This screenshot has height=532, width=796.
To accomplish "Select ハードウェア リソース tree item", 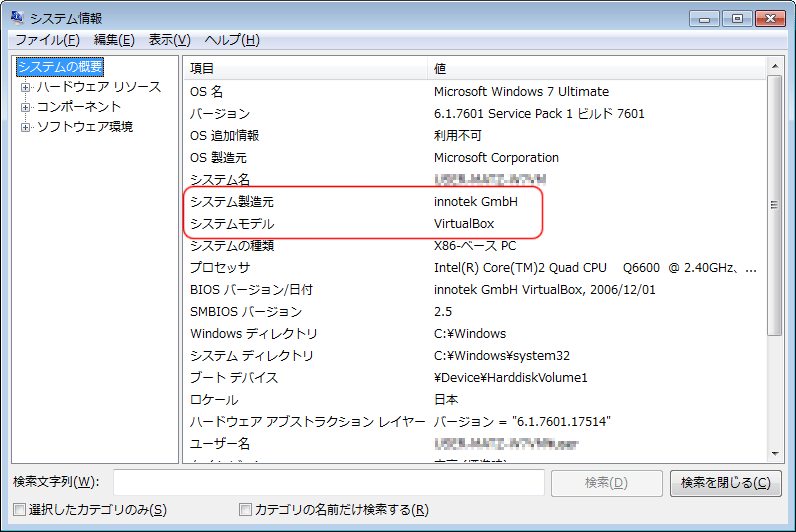I will 98,87.
